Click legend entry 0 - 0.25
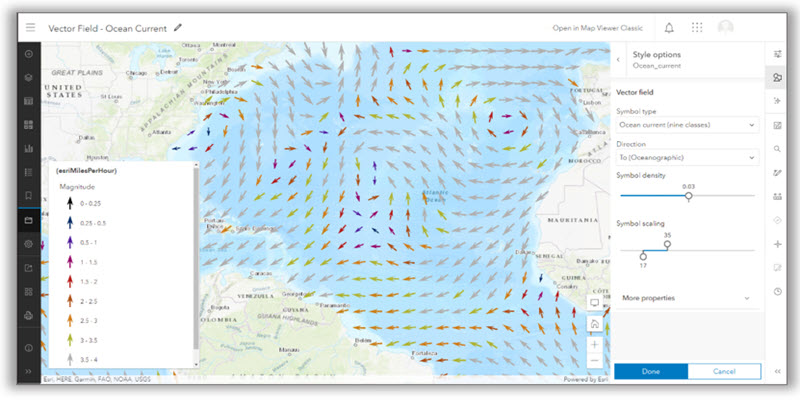Screen dimensions: 800x400 pos(90,203)
